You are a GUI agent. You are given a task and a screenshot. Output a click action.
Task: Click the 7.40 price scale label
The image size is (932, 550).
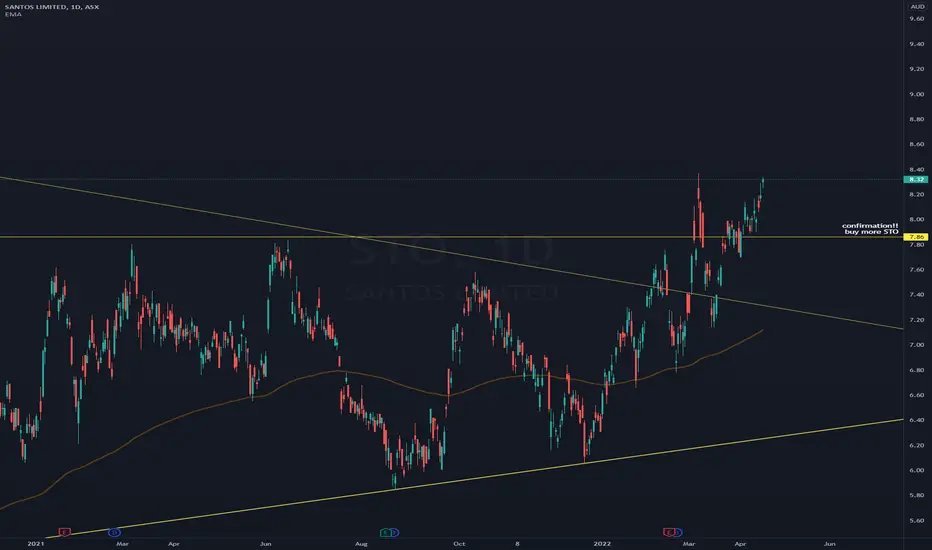pyautogui.click(x=917, y=294)
